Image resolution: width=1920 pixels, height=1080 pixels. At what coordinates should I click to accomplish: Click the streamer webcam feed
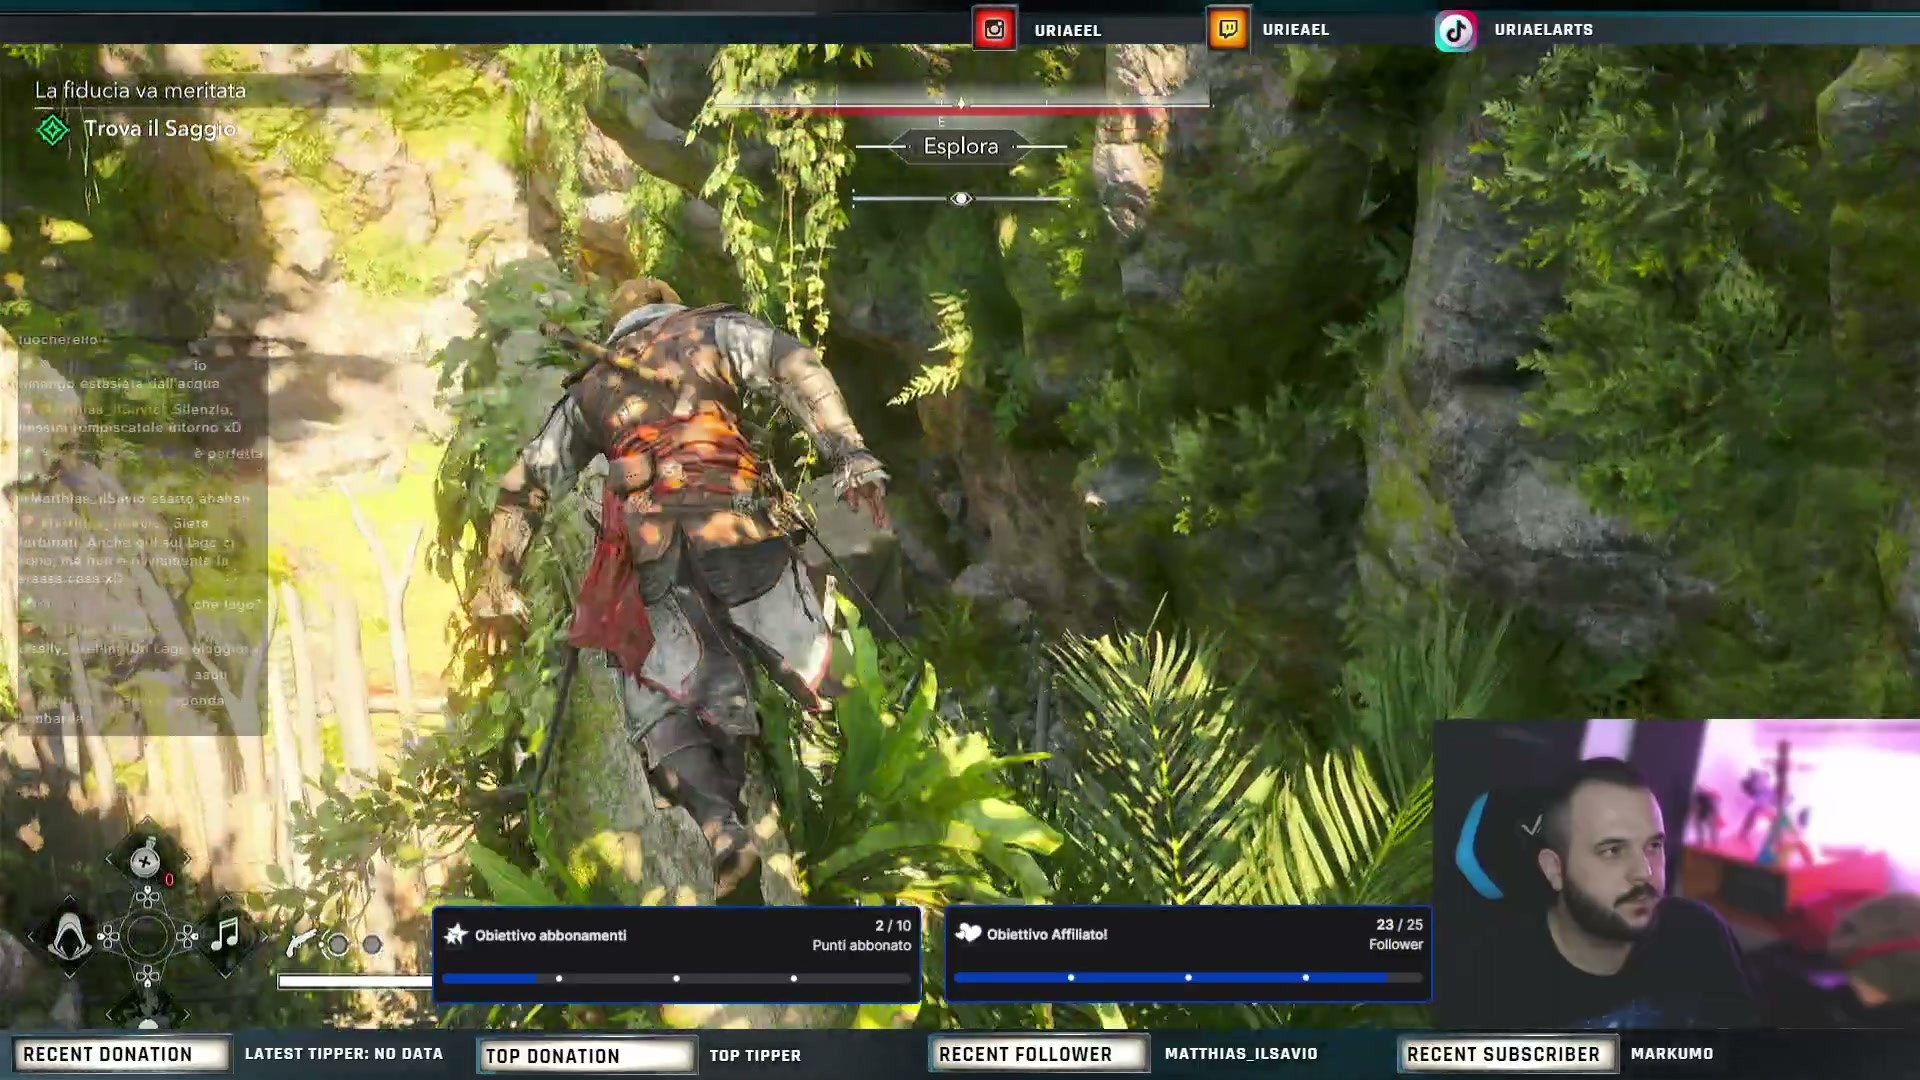(1676, 874)
